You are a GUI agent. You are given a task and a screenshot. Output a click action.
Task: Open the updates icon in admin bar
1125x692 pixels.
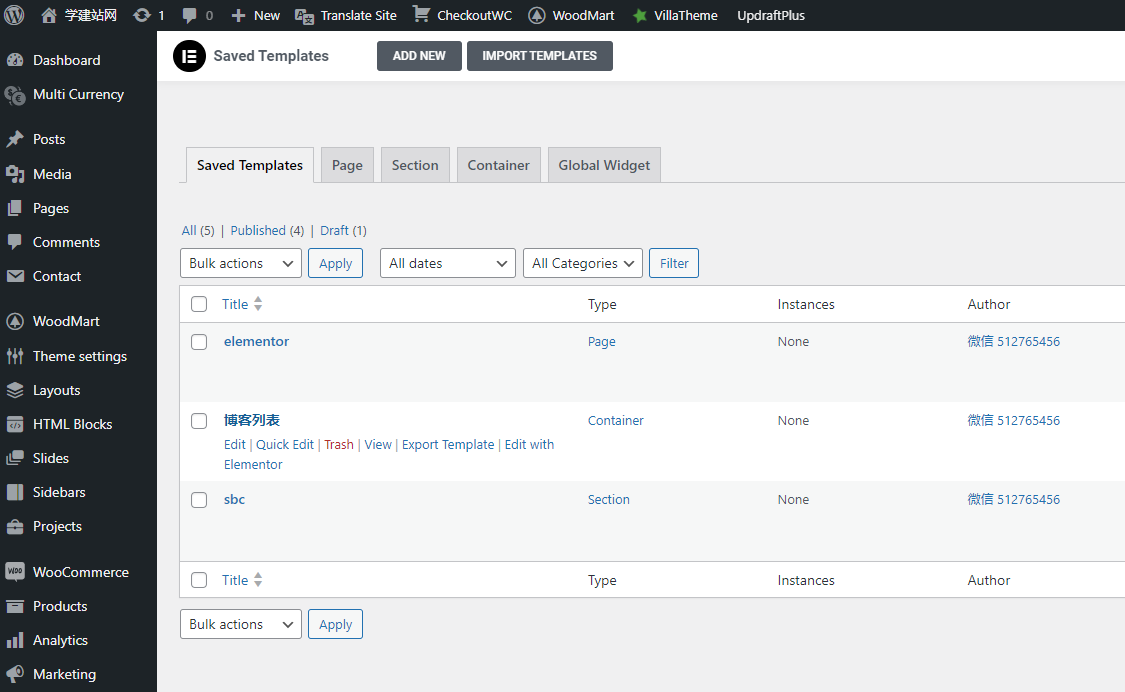[142, 15]
